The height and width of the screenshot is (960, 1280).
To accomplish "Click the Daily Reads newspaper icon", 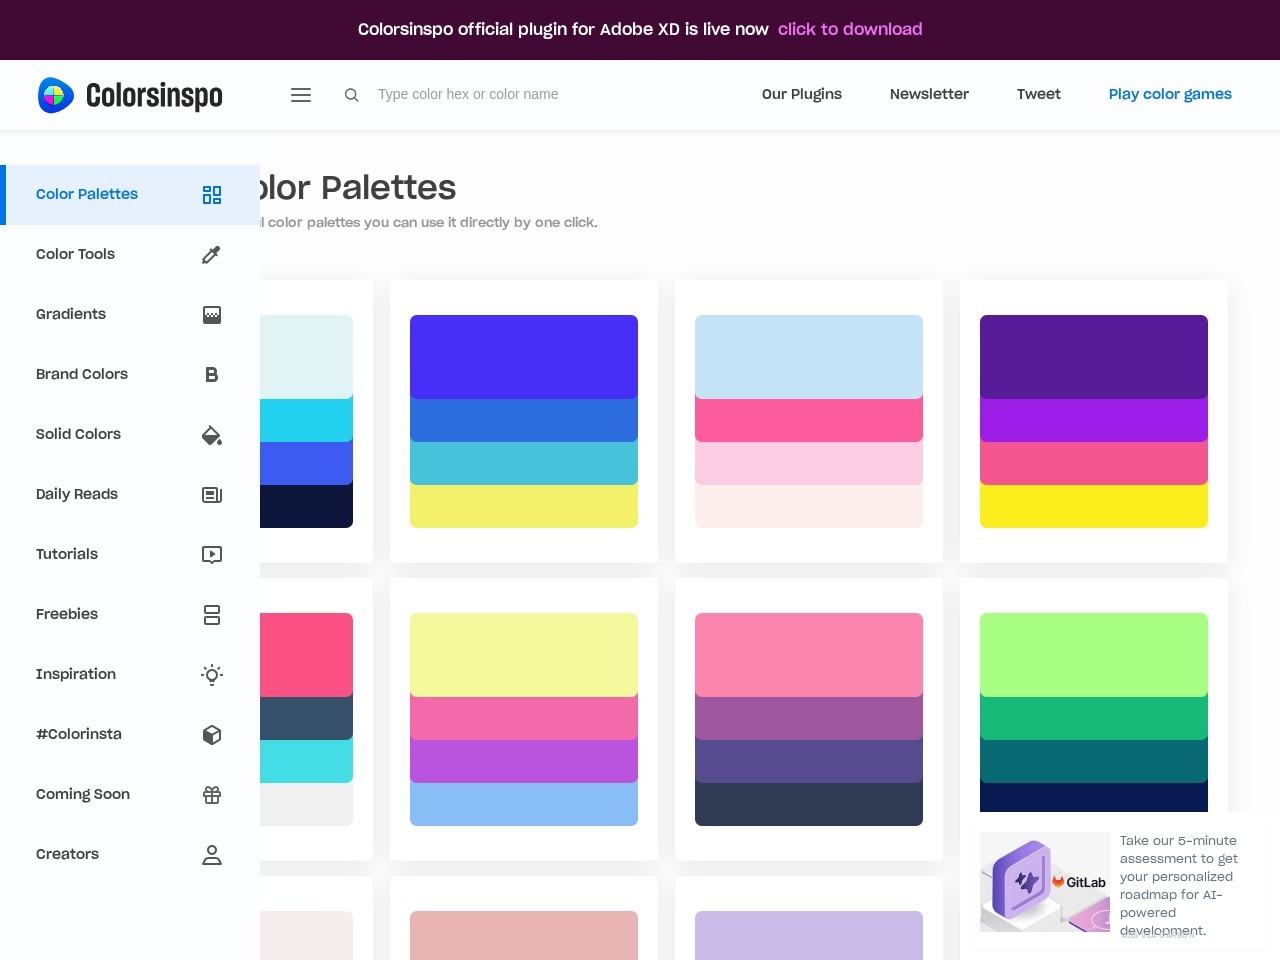I will click(x=212, y=495).
